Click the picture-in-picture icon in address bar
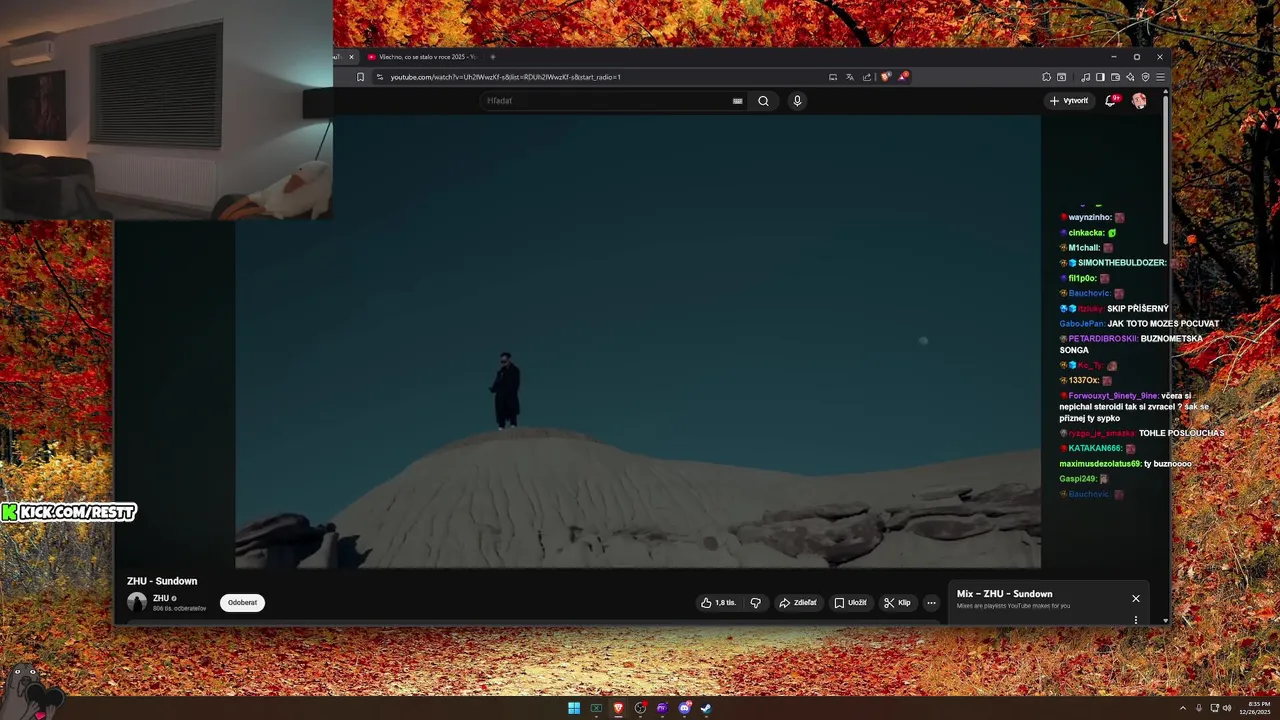1280x720 pixels. [833, 77]
